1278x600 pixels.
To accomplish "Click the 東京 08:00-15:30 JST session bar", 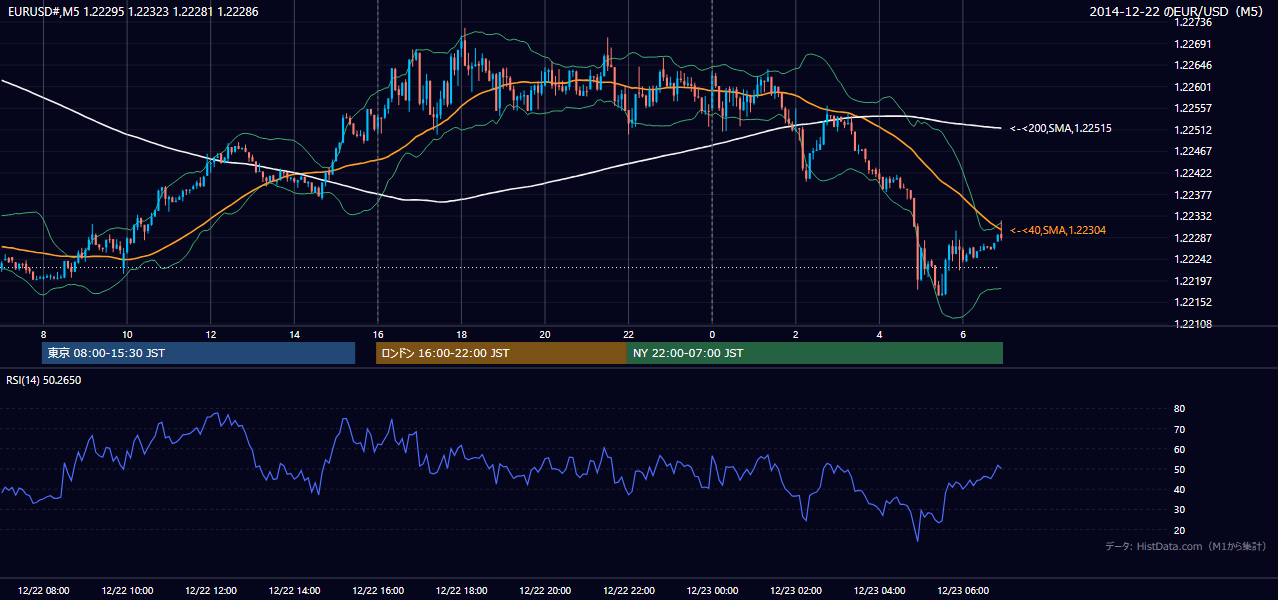I will click(198, 353).
